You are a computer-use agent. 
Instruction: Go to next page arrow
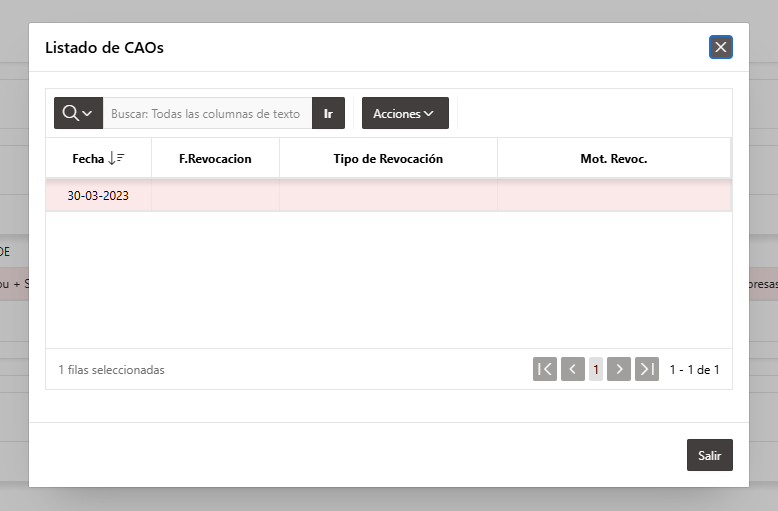(619, 369)
